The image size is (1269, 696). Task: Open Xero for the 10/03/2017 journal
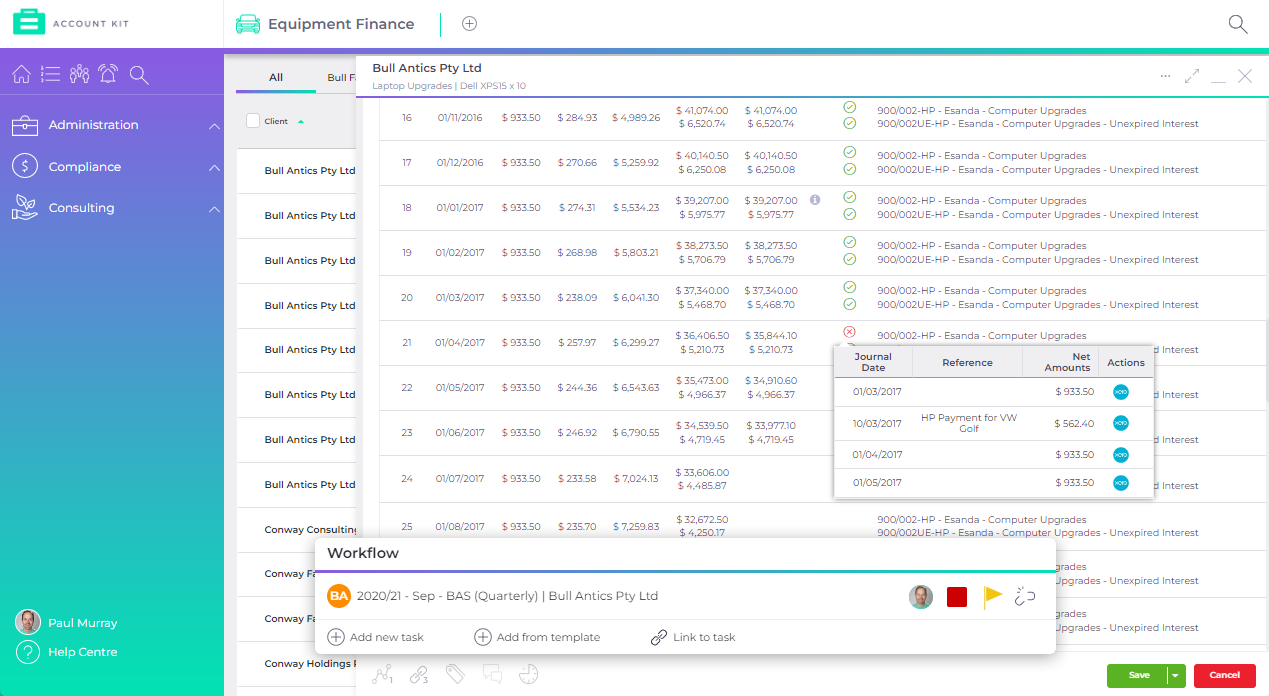tap(1121, 423)
